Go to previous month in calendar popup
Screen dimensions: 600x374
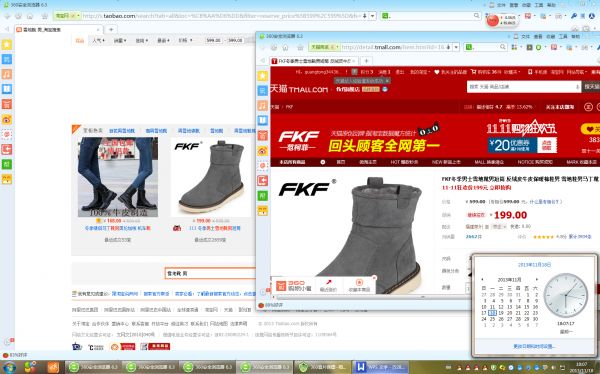pos(482,279)
